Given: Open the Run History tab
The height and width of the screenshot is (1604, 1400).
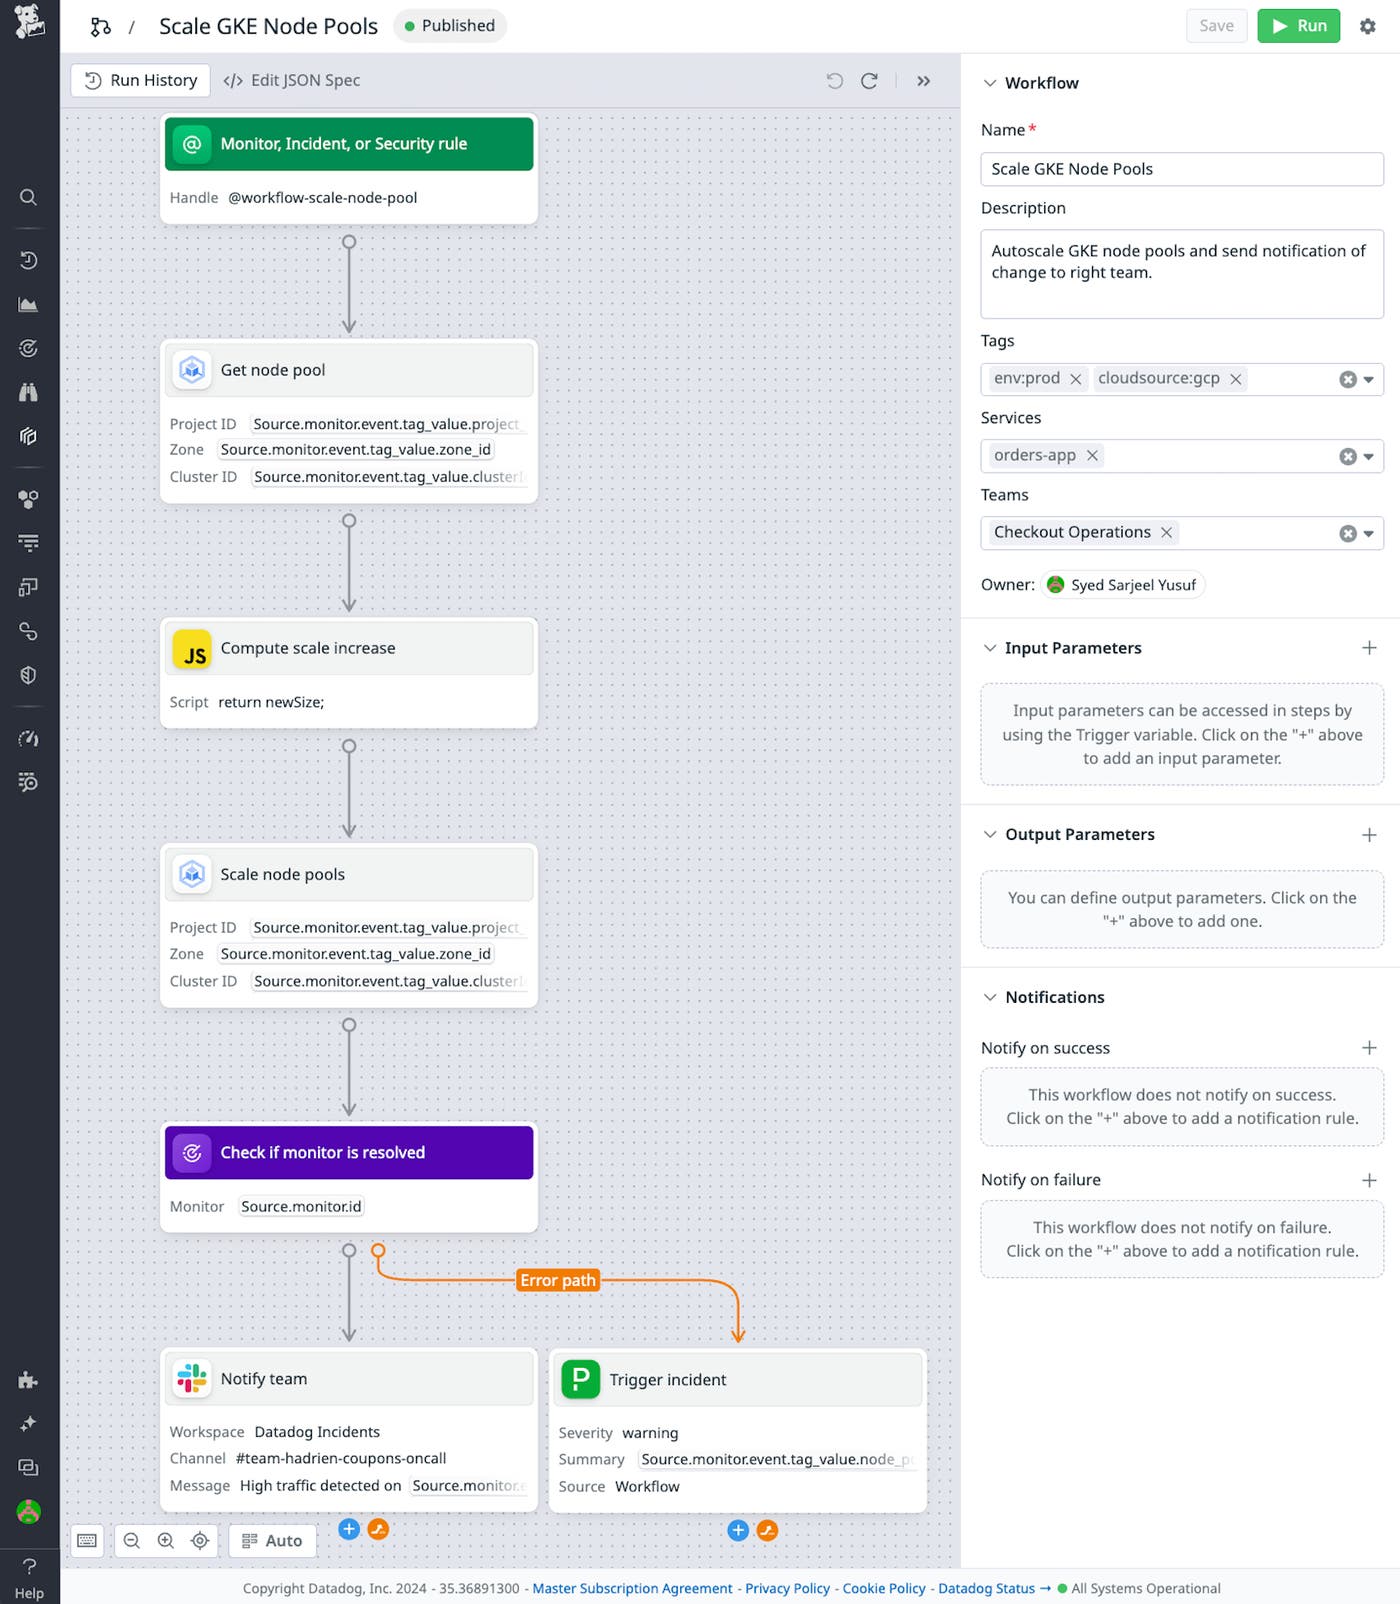Looking at the screenshot, I should point(139,80).
